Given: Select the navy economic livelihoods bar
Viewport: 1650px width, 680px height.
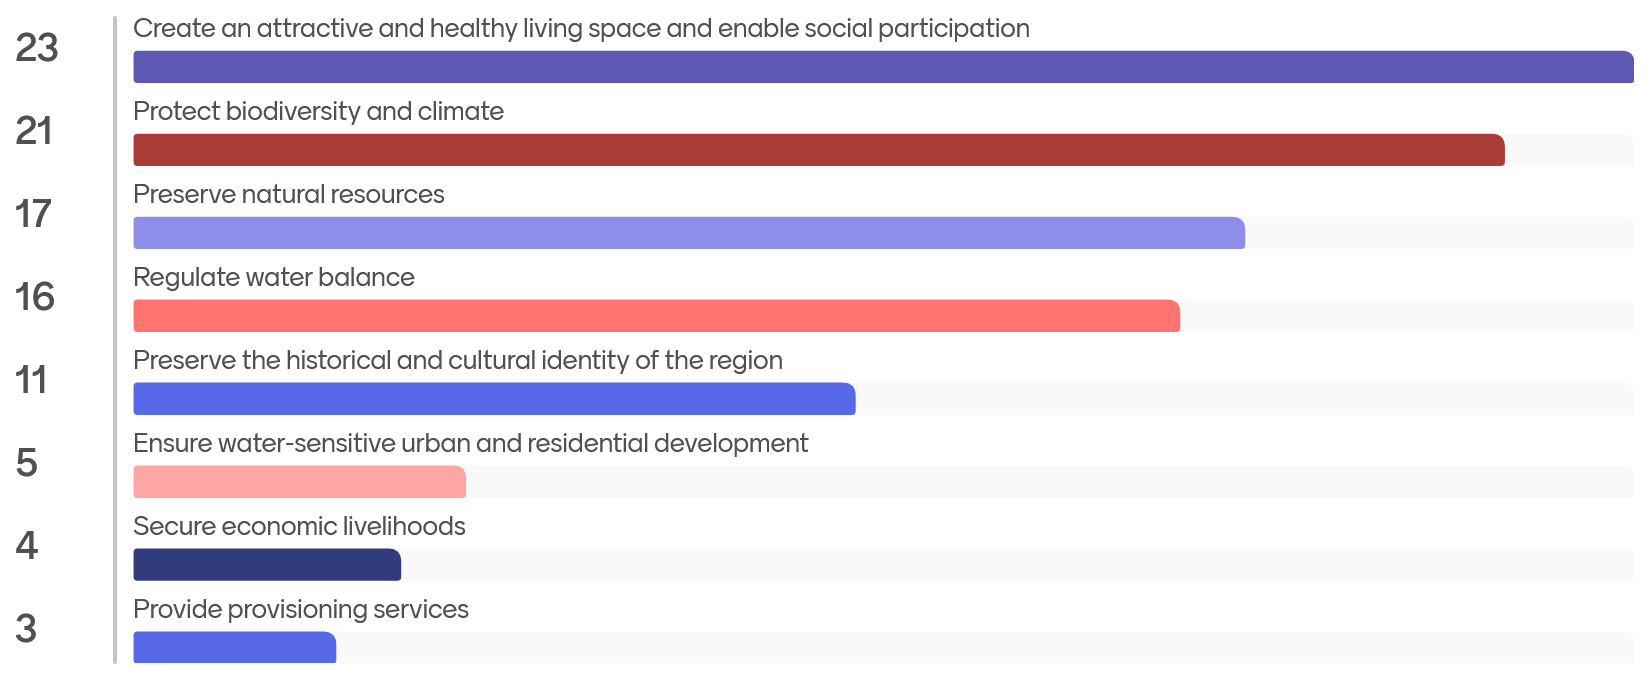Looking at the screenshot, I should pyautogui.click(x=267, y=565).
